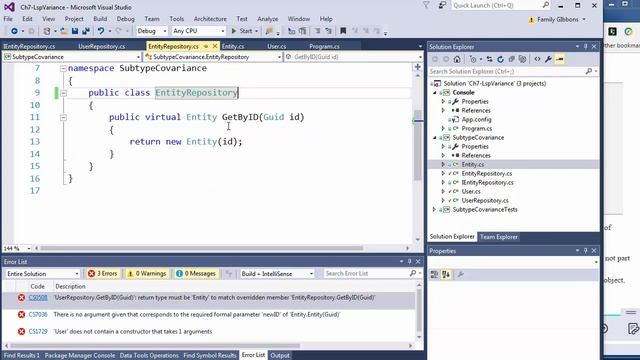The height and width of the screenshot is (360, 640).
Task: Click the Refresh icon in Solution Explorer
Action: [500, 59]
